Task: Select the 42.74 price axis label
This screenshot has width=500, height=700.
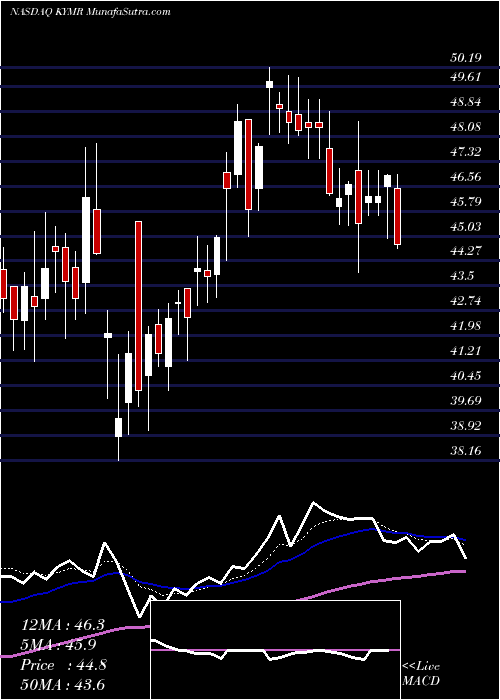Action: [x=465, y=301]
